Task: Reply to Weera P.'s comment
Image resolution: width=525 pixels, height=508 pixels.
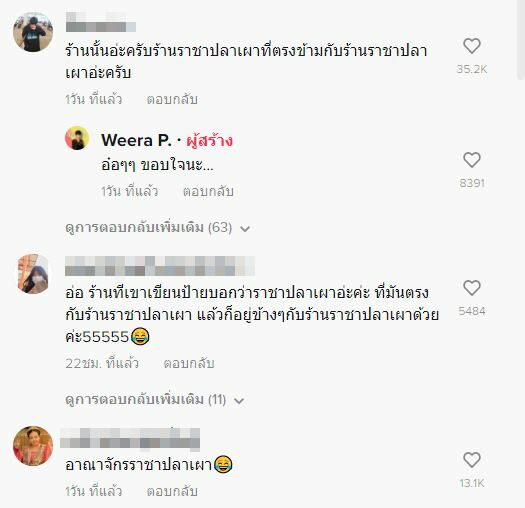Action: pyautogui.click(x=208, y=192)
